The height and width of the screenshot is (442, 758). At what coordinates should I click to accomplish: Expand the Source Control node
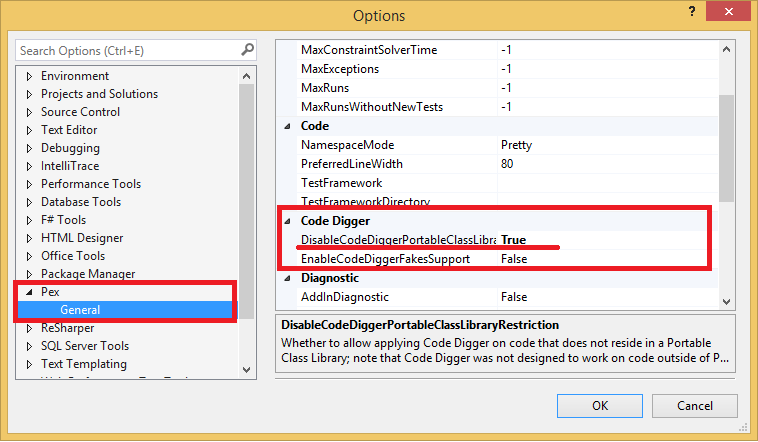point(30,113)
